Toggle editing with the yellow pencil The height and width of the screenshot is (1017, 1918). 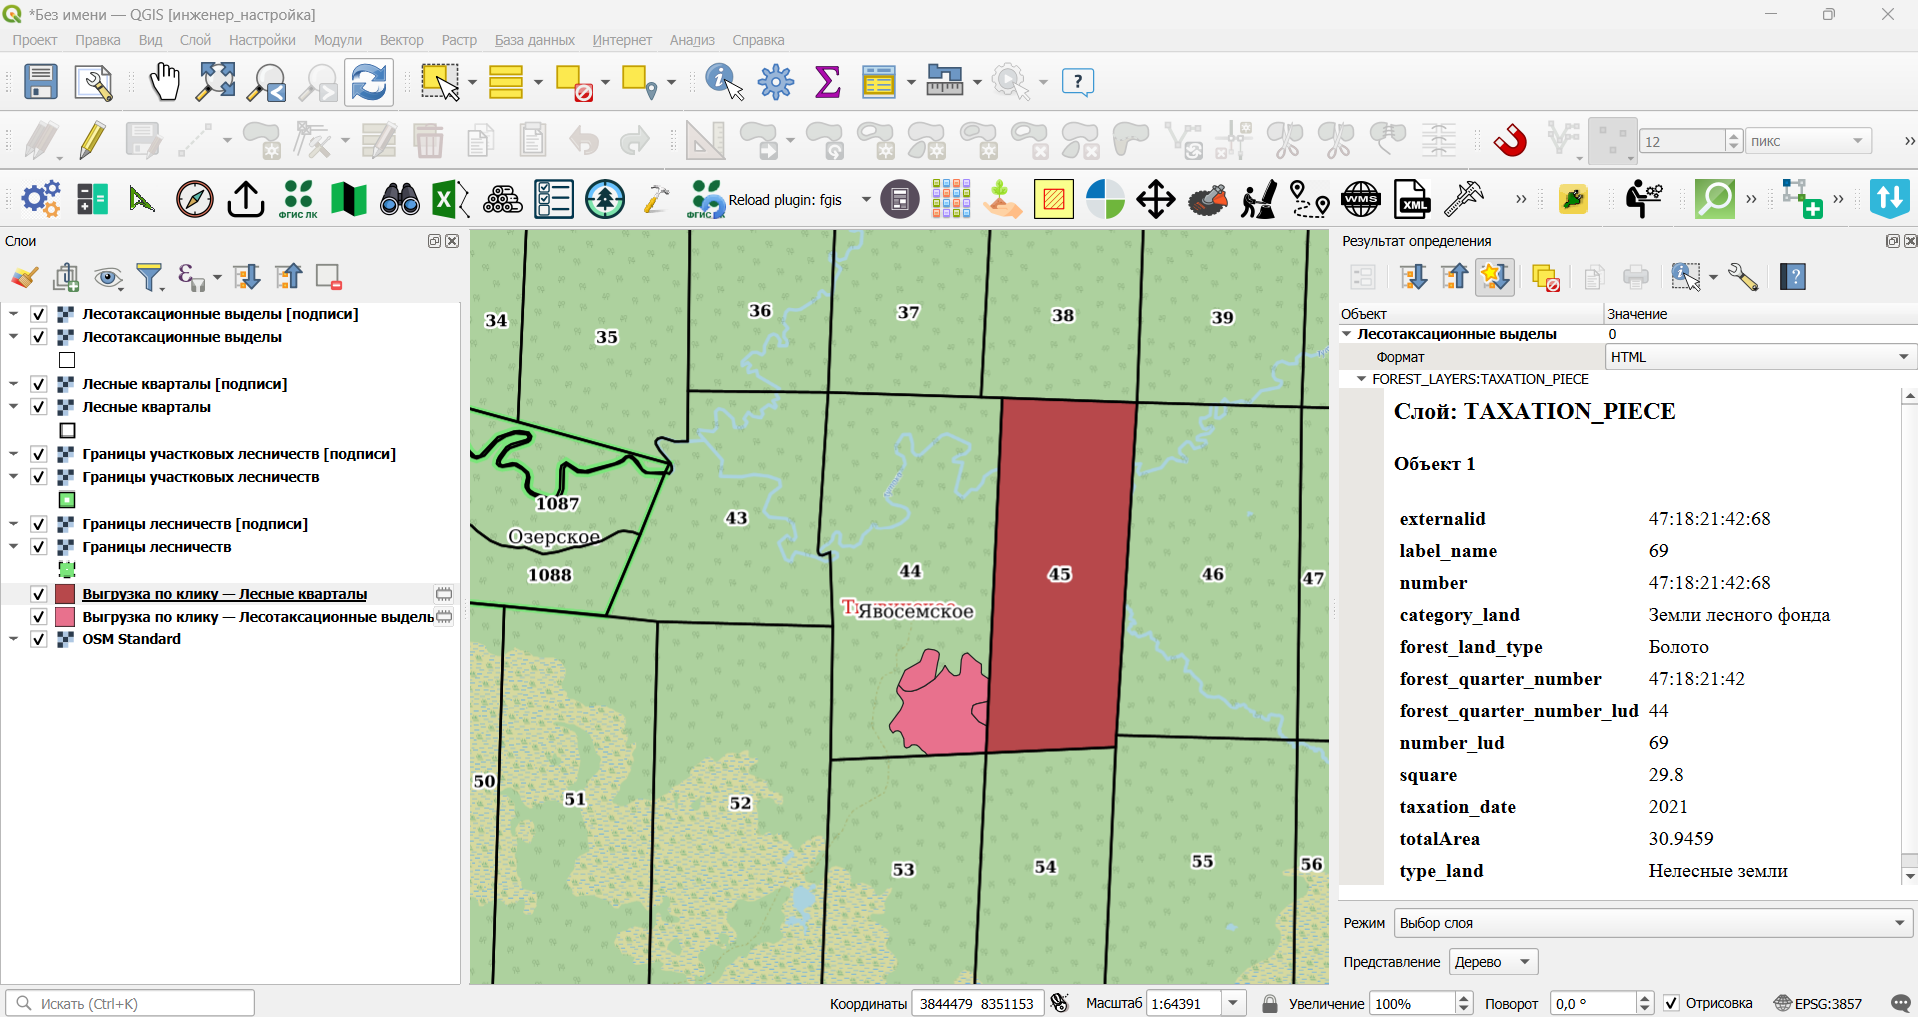(x=92, y=141)
